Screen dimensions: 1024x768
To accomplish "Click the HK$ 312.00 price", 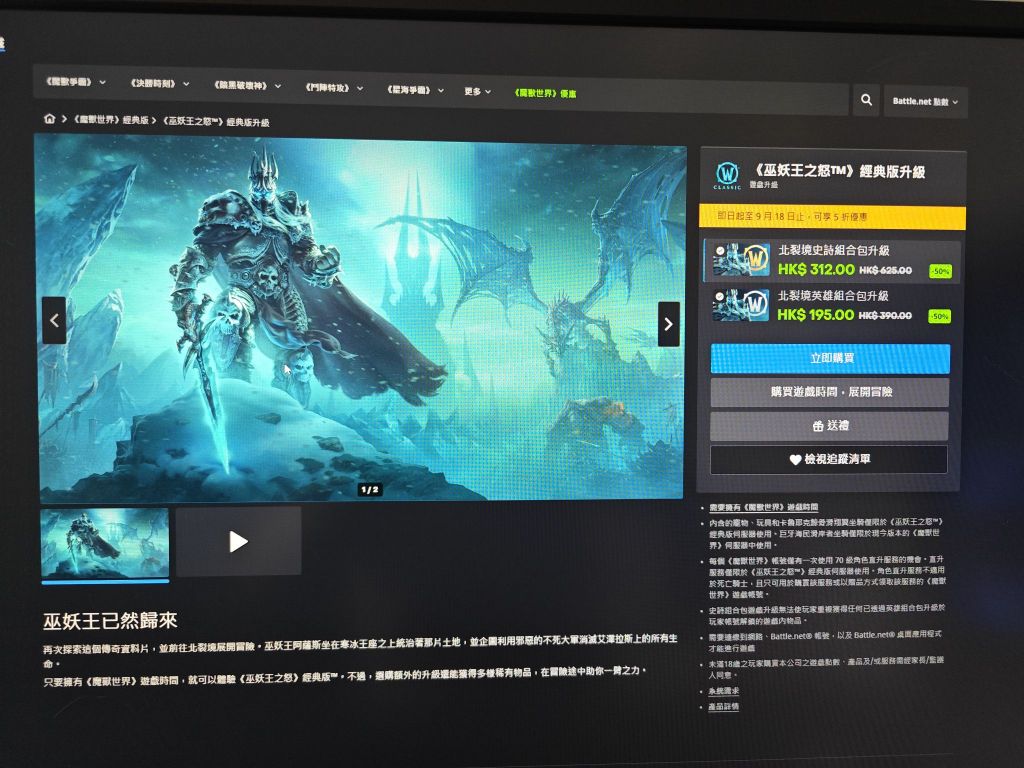I will coord(816,269).
